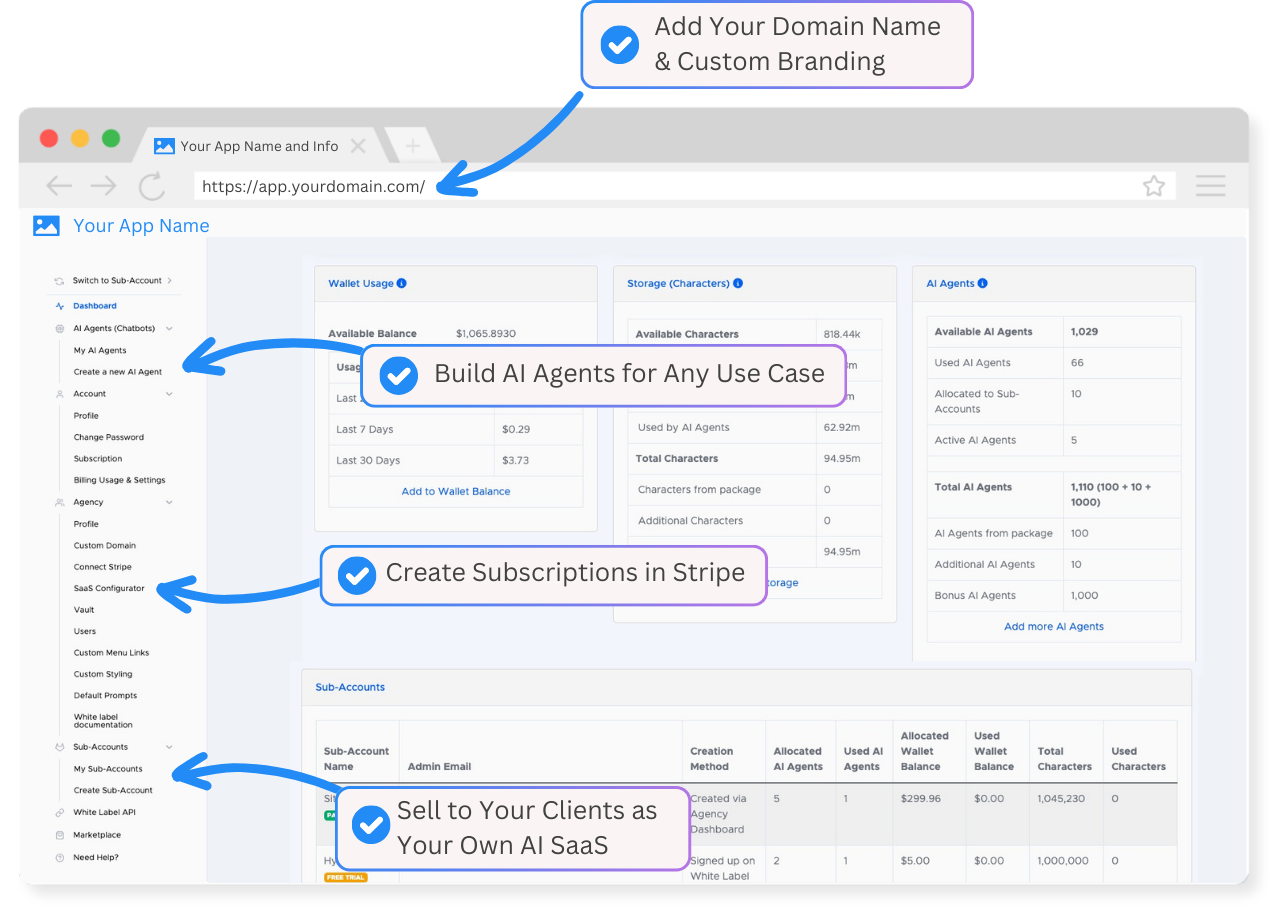Click the address bar showing app.yourdomain.com
This screenshot has width=1287, height=913.
(684, 186)
